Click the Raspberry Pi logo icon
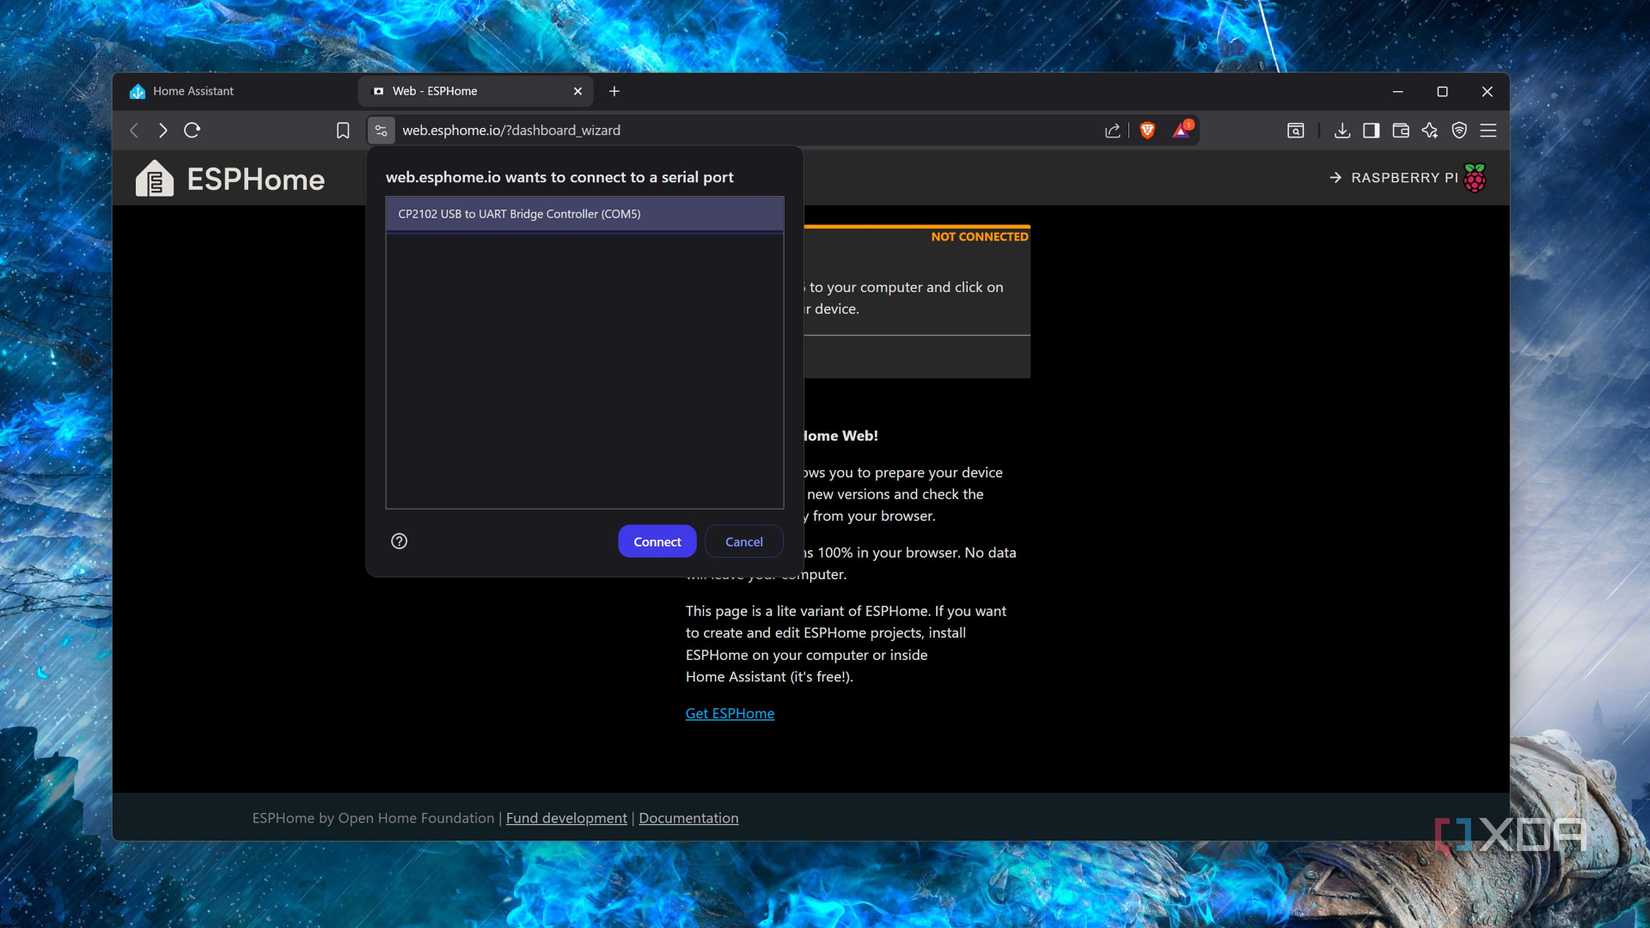This screenshot has height=928, width=1650. click(x=1475, y=178)
